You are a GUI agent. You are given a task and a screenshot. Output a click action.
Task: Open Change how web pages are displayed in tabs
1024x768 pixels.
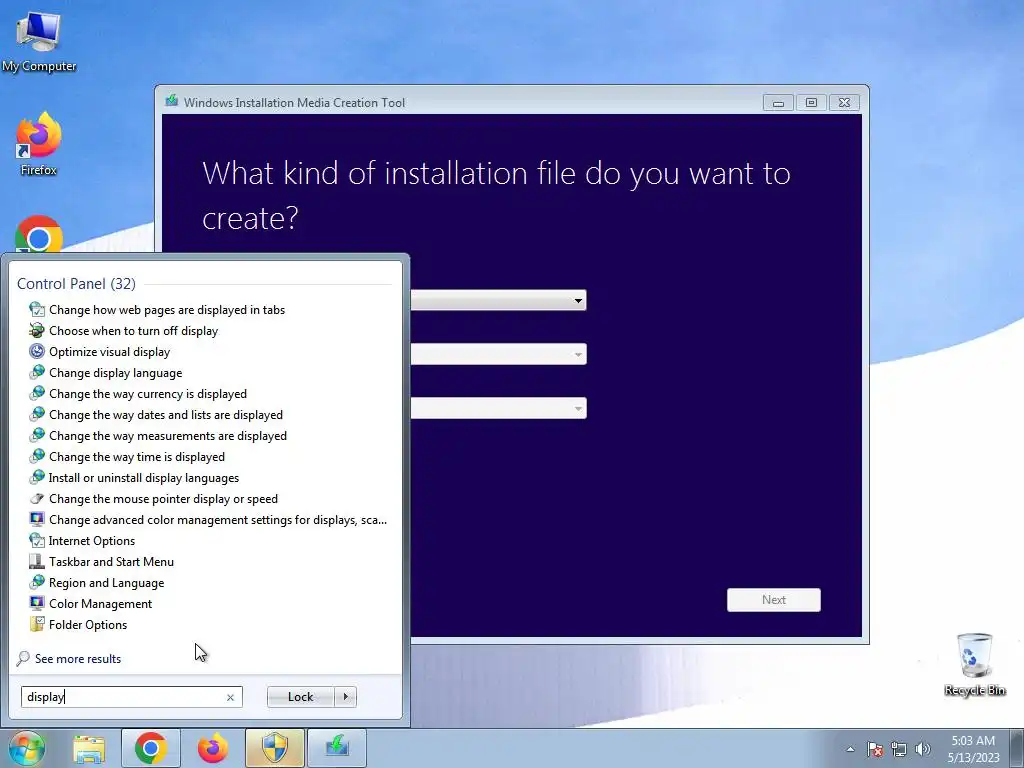click(x=167, y=310)
